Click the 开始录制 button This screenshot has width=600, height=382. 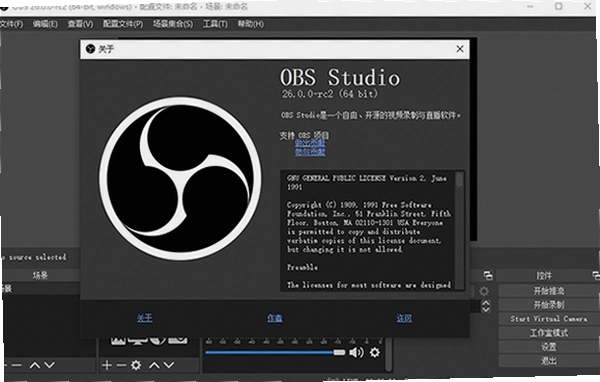coord(549,305)
